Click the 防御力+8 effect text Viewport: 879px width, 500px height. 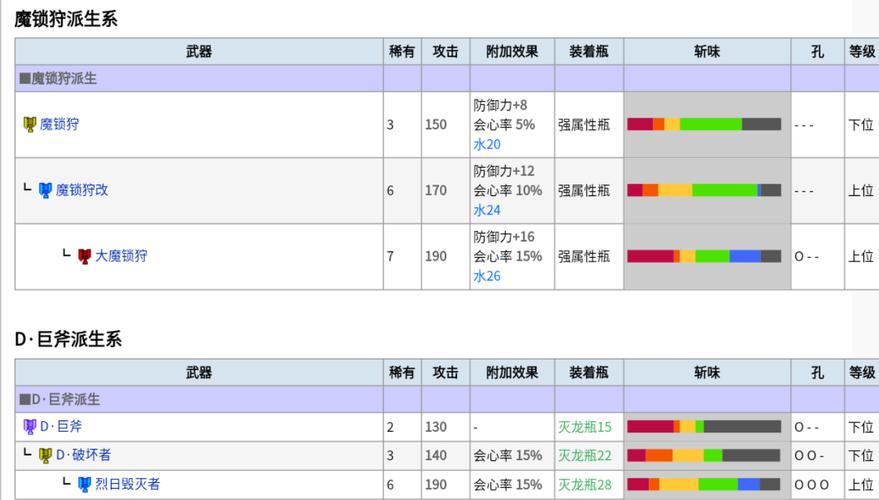click(x=500, y=105)
